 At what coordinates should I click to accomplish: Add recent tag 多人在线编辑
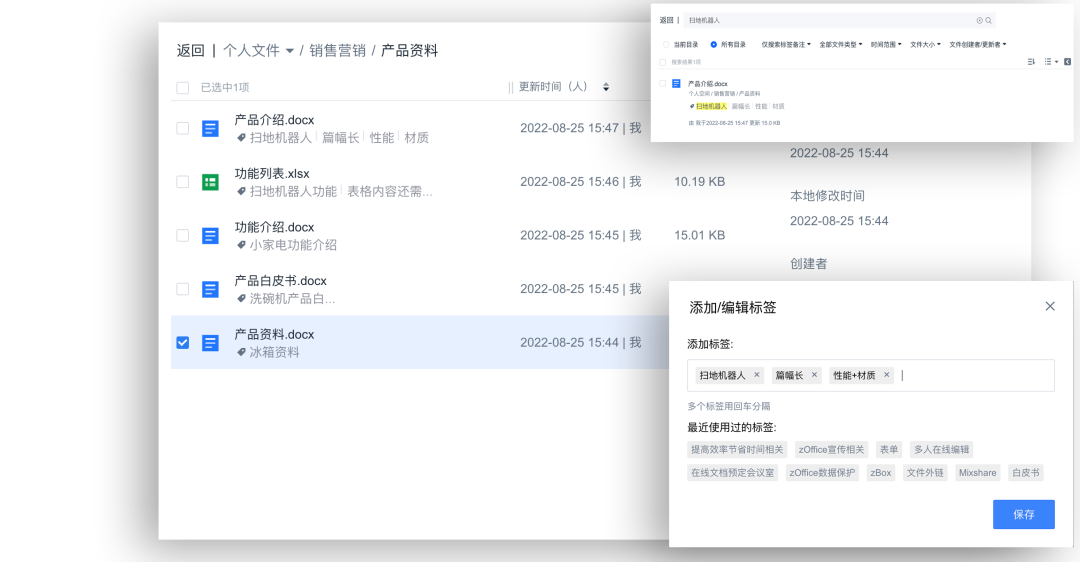(x=942, y=450)
